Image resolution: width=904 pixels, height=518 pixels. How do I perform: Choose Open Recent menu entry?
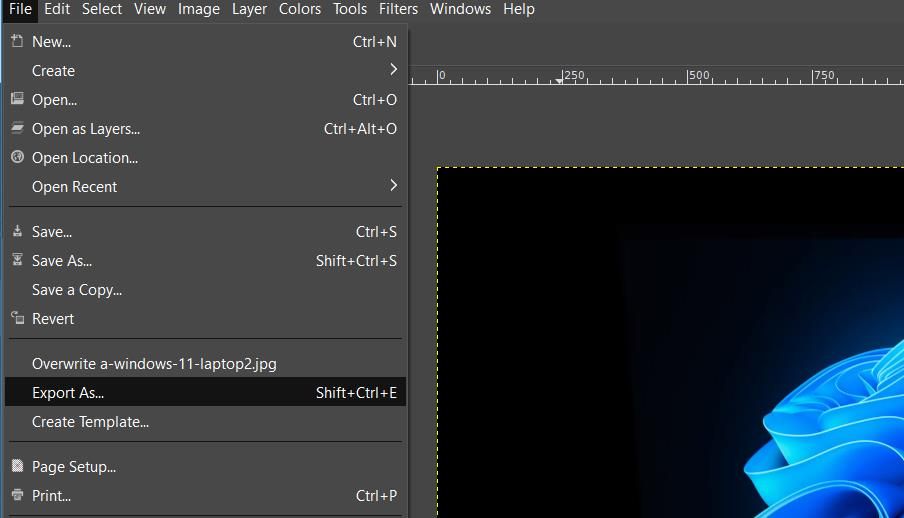[x=205, y=186]
